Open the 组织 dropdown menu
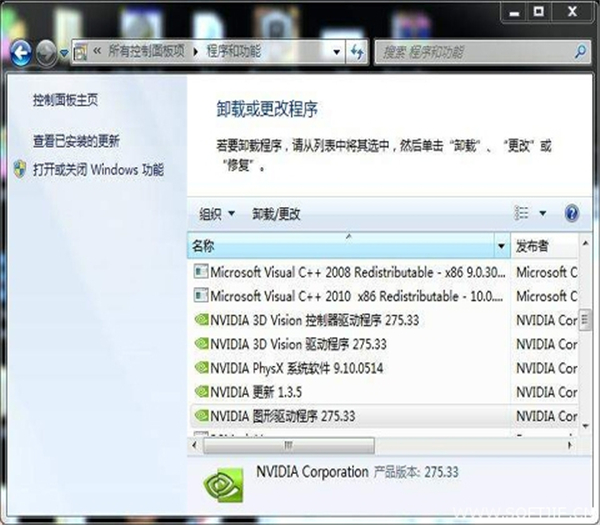600x525 pixels. point(217,214)
